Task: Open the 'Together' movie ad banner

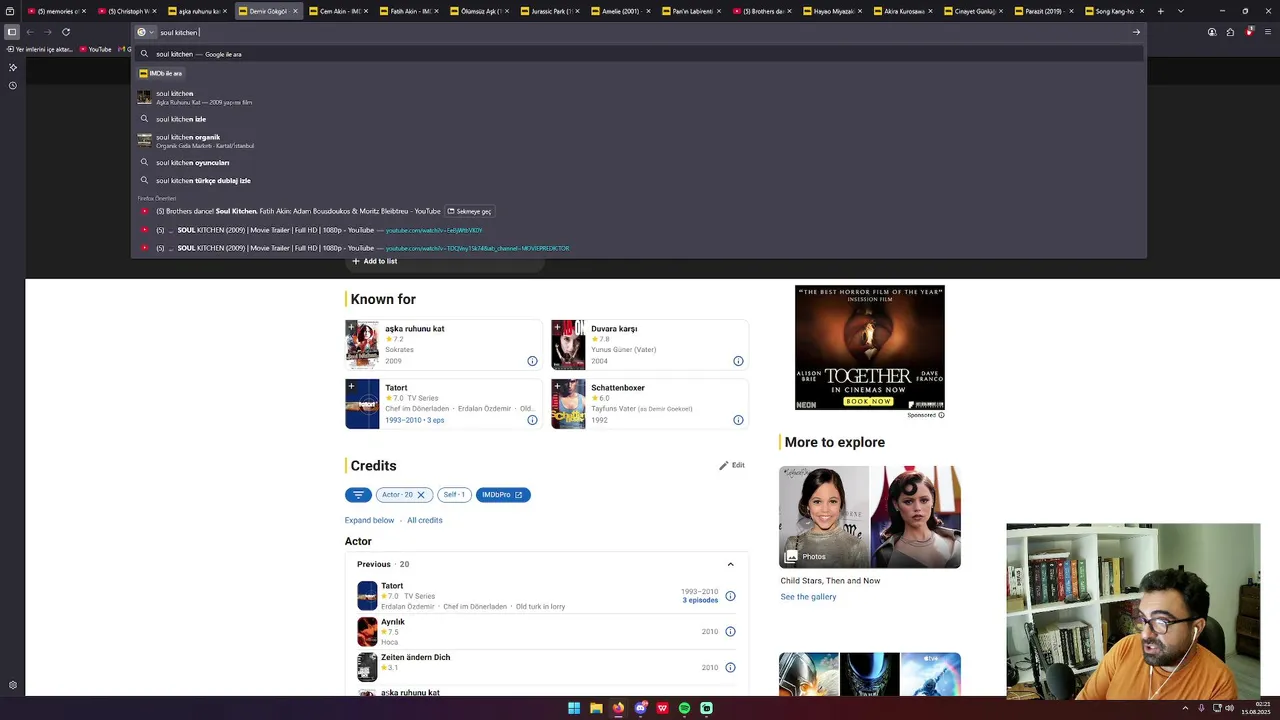Action: (870, 347)
